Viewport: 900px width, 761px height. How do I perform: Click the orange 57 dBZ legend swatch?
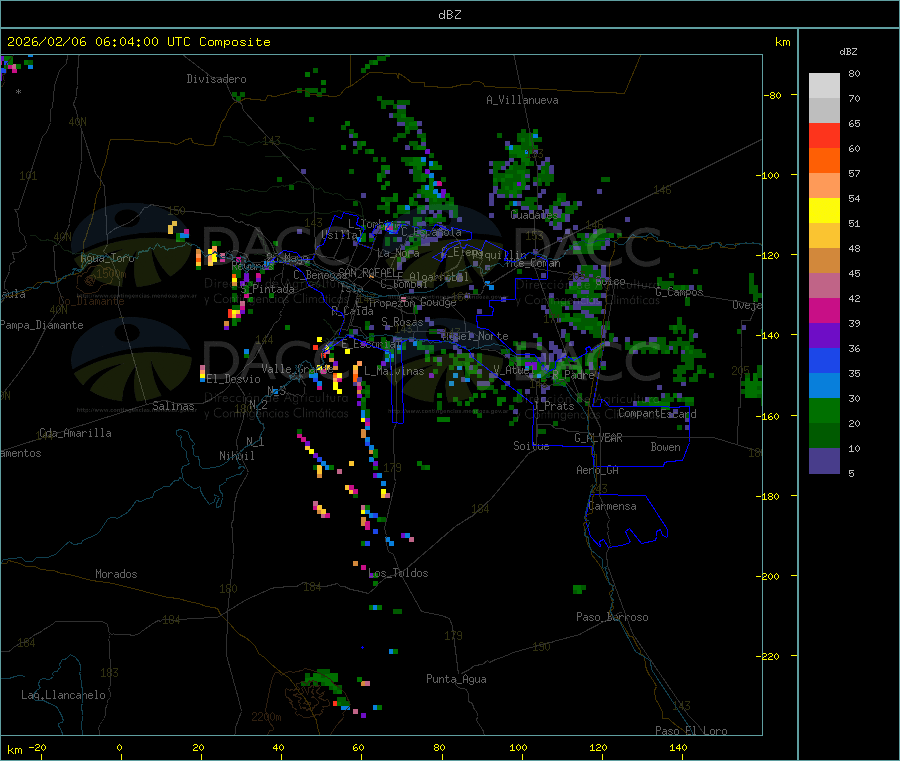[x=824, y=161]
